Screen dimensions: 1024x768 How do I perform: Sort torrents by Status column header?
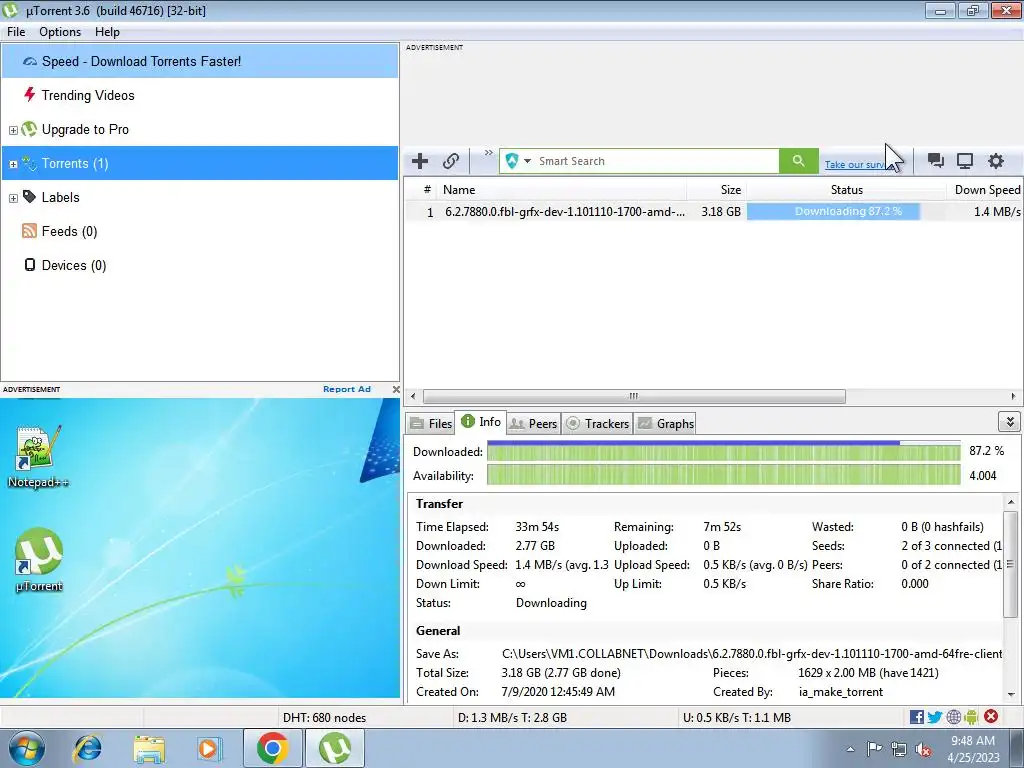846,190
